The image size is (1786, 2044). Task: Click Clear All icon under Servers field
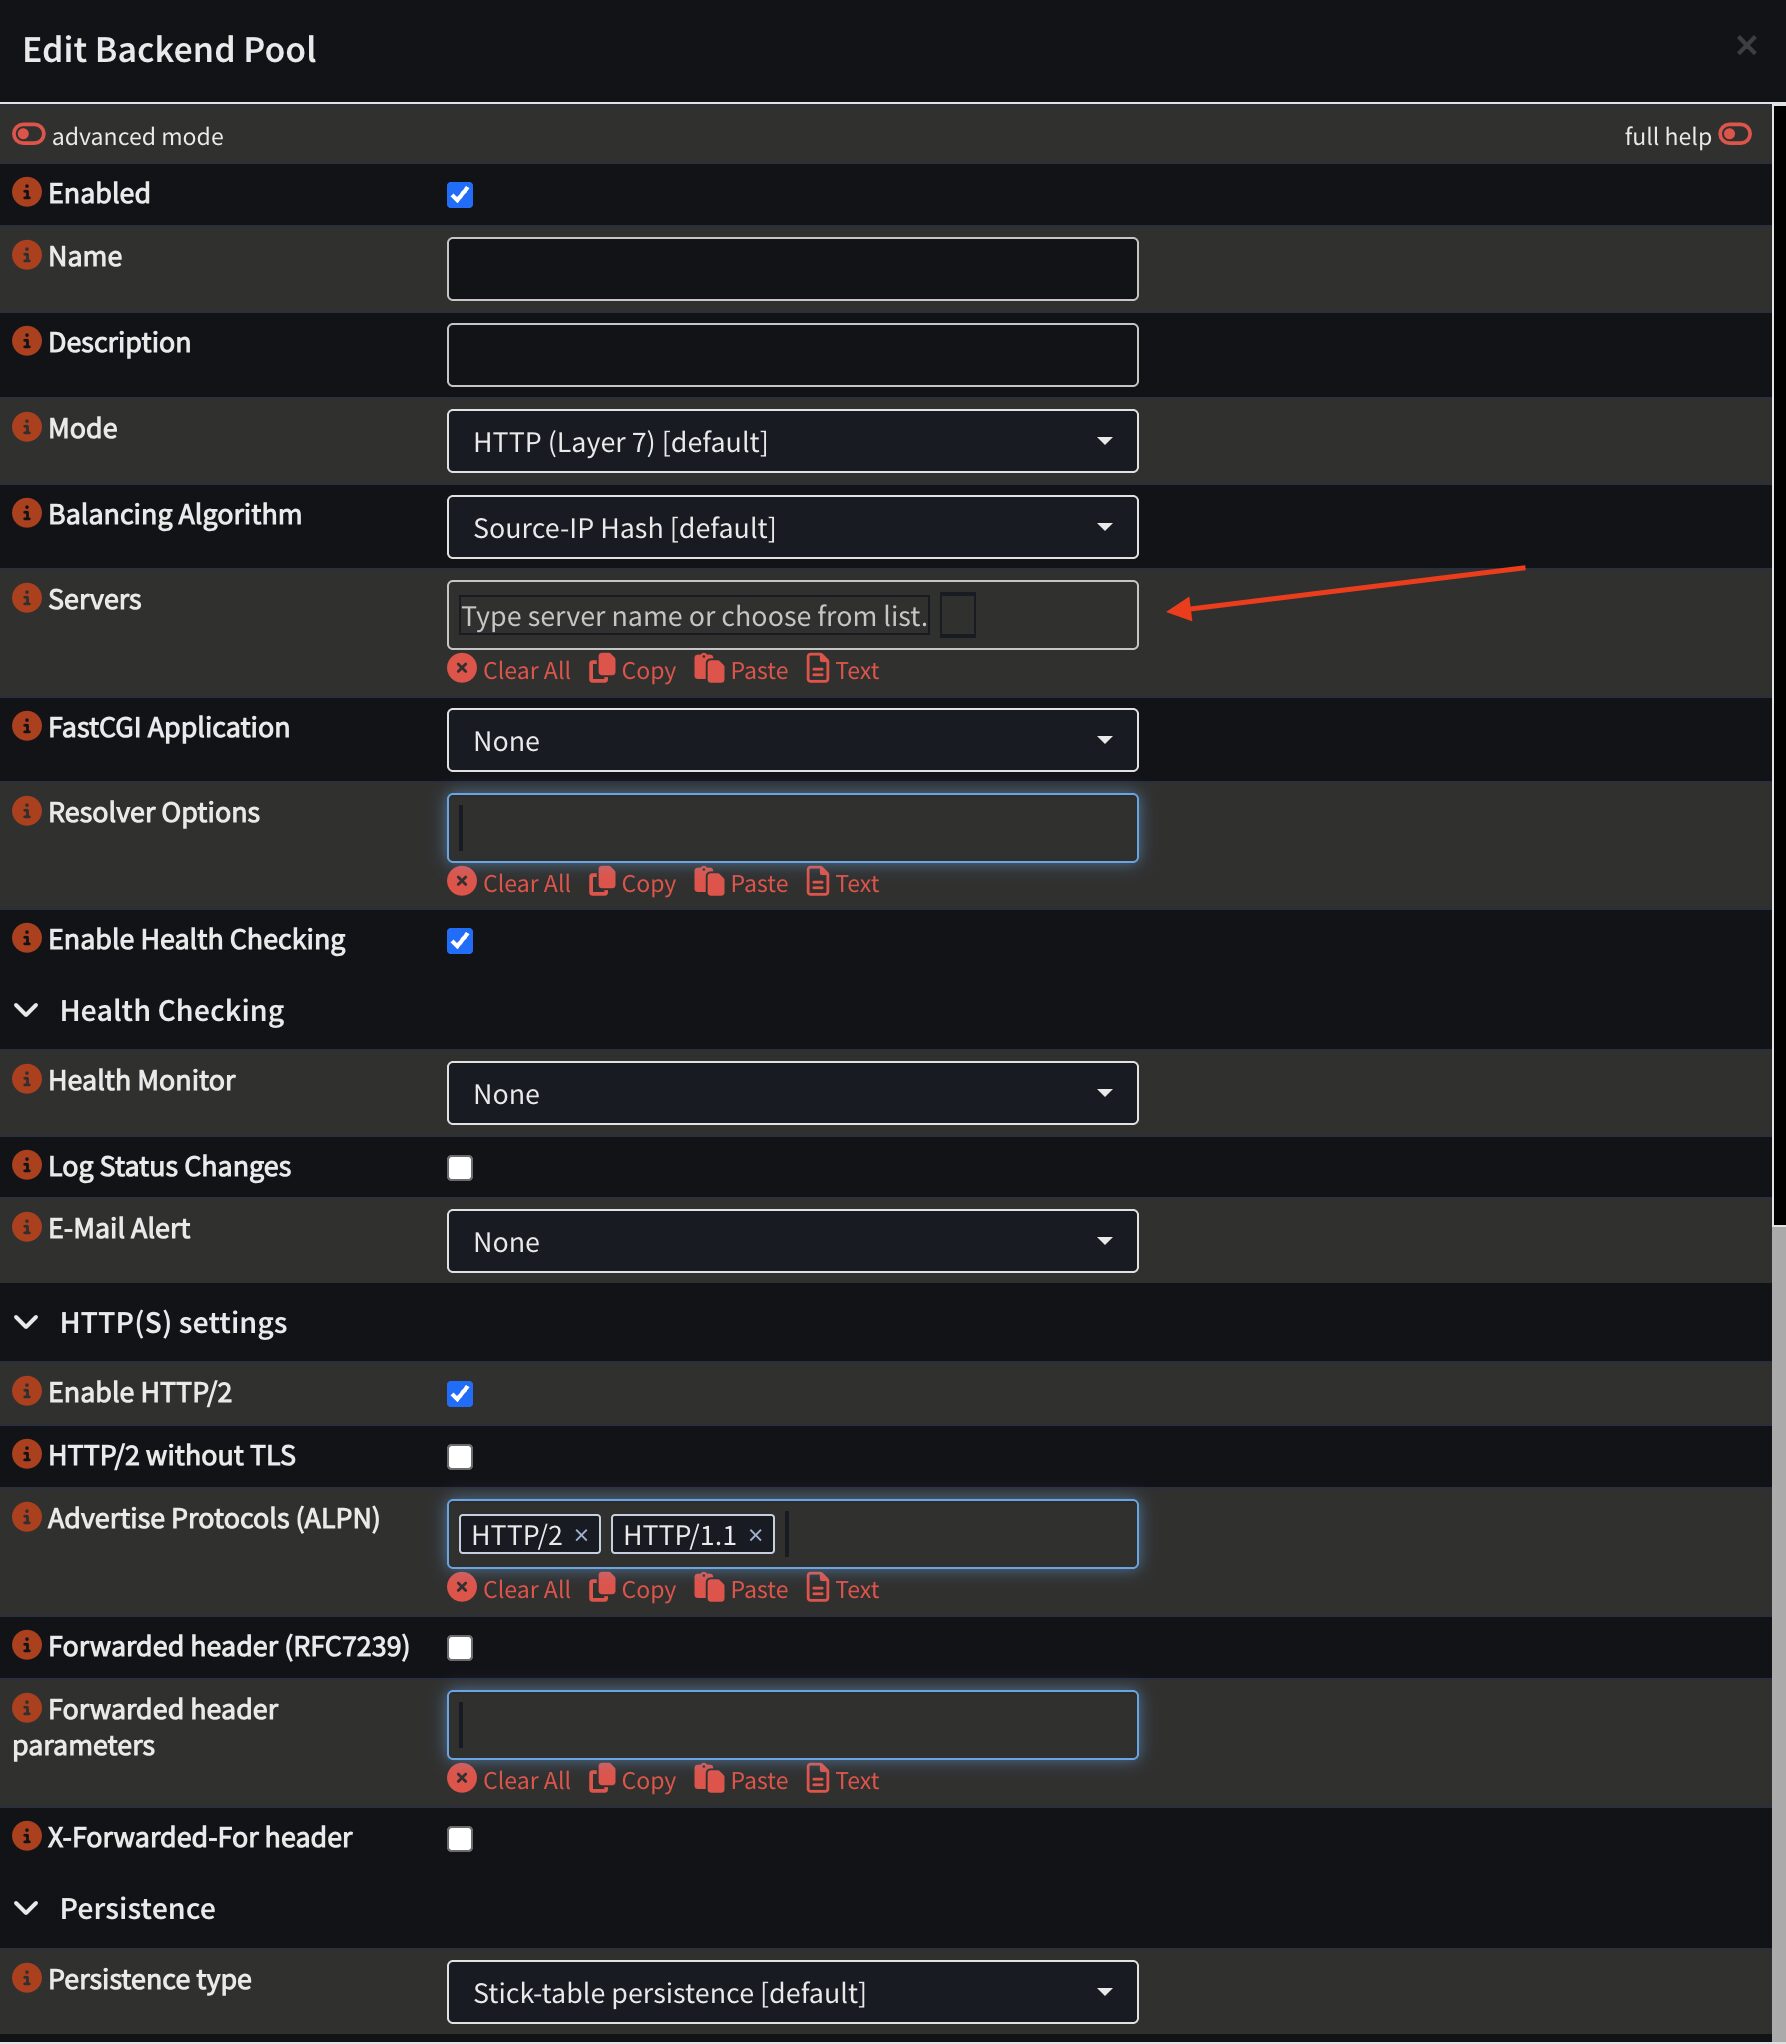pos(462,669)
